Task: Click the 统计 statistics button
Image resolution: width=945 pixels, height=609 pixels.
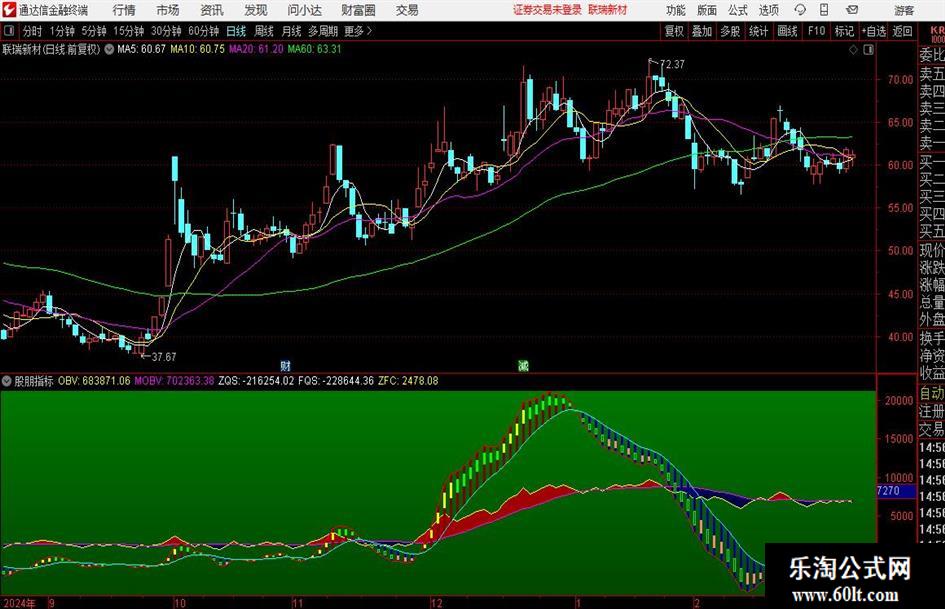Action: tap(759, 31)
